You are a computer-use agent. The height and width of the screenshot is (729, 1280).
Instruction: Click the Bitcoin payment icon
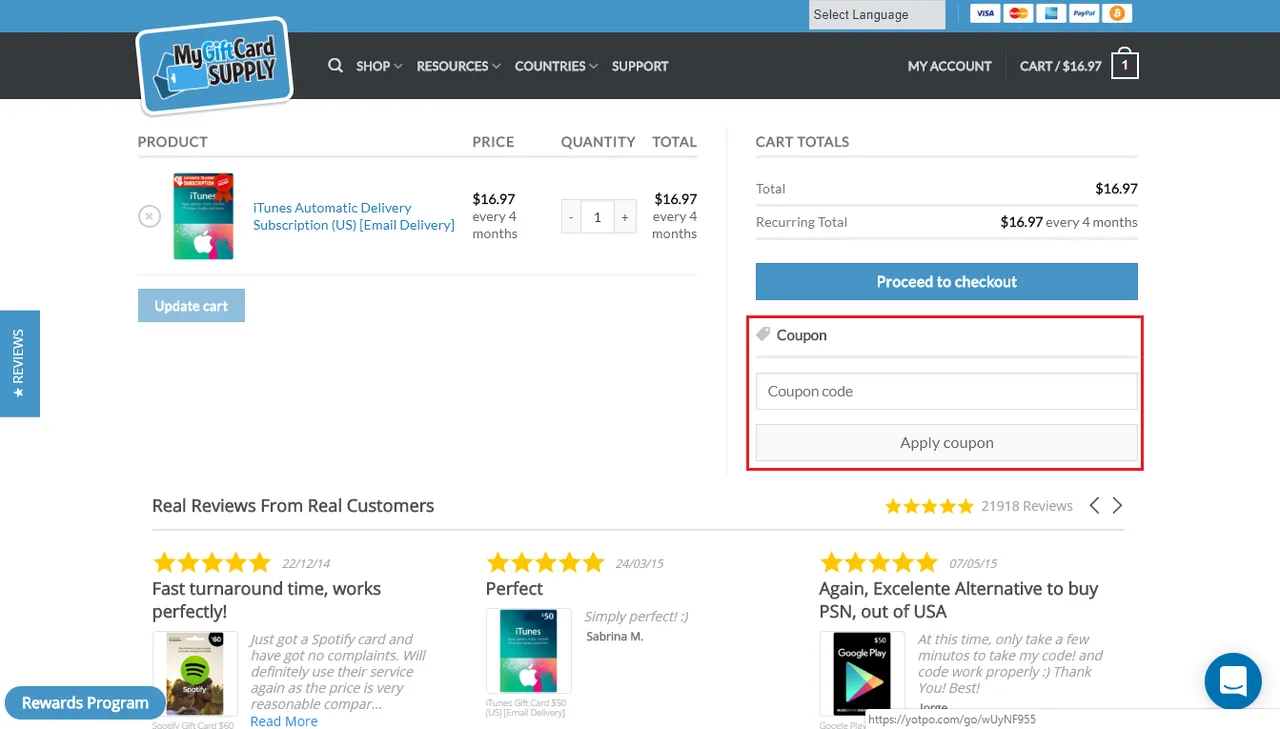point(1117,13)
